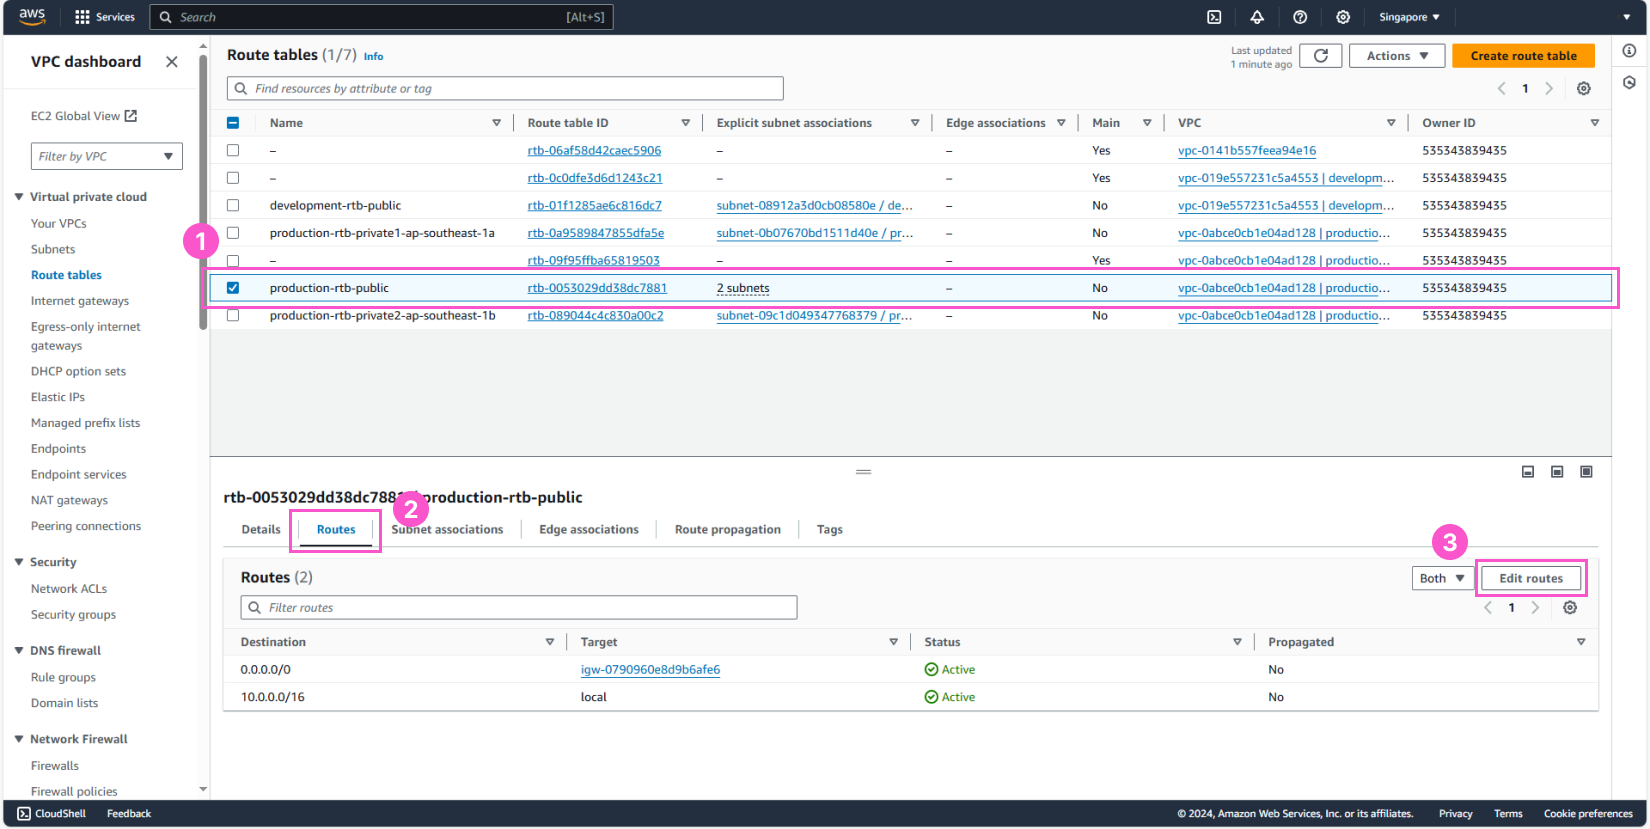Open the Services grid menu
This screenshot has height=829, width=1650.
tap(105, 17)
